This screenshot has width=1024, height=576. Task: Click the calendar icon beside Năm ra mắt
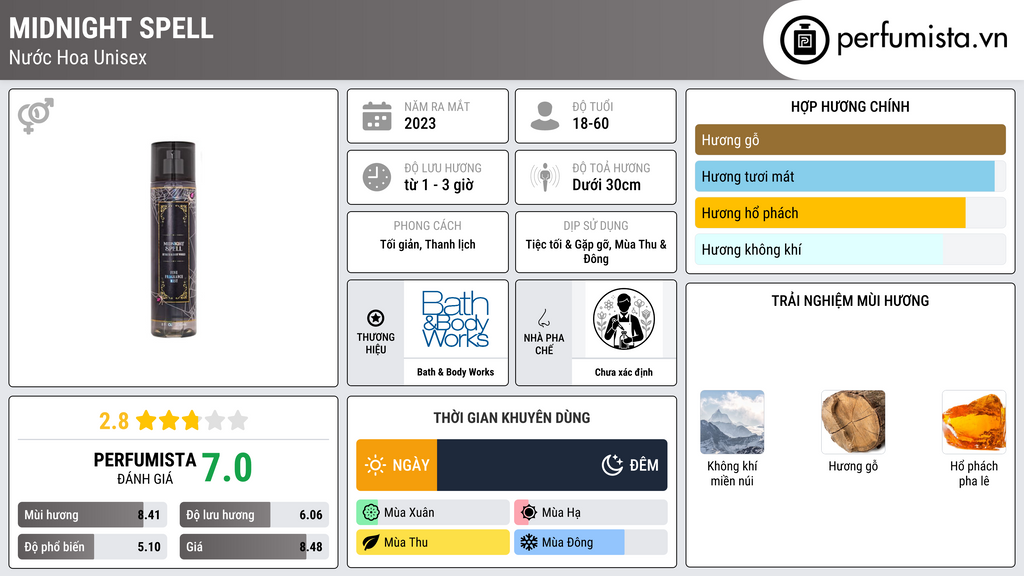coord(377,116)
